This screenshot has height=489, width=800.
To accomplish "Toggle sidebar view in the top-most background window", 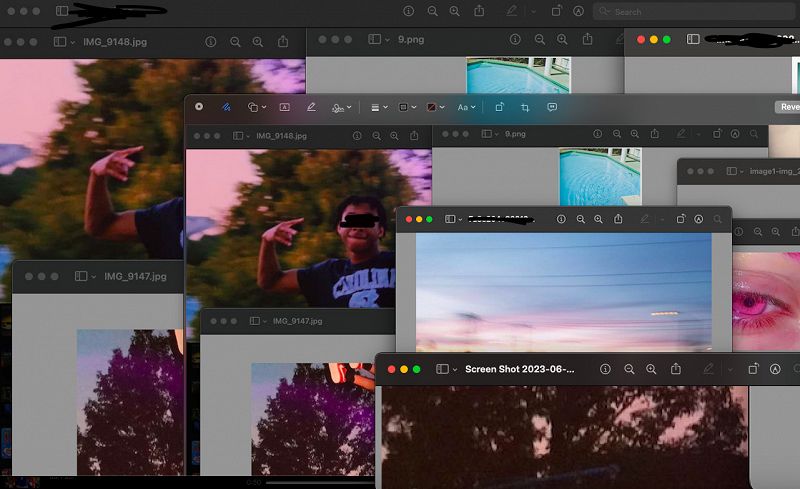I will coord(62,11).
